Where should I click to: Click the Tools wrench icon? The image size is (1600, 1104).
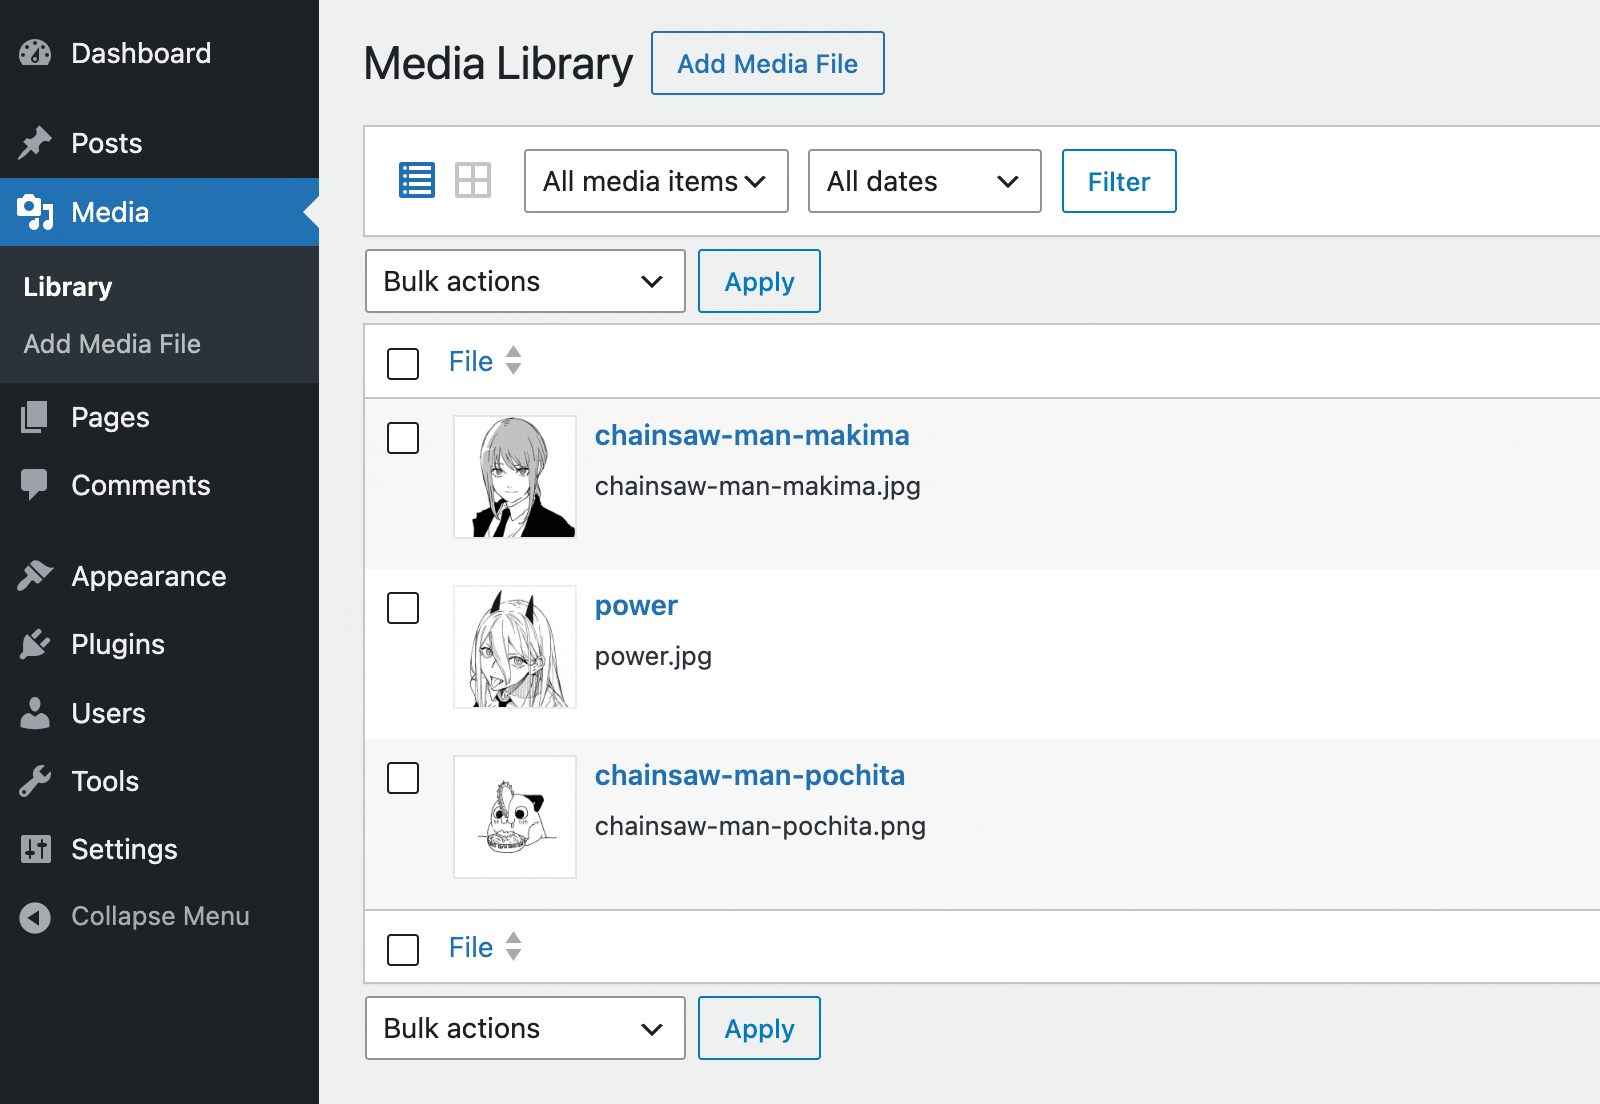click(x=35, y=781)
